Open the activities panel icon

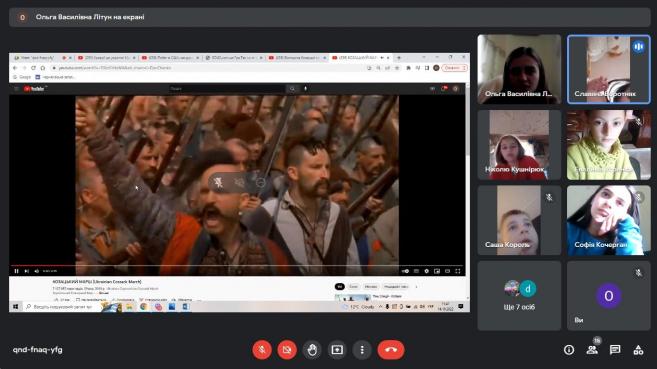(638, 350)
